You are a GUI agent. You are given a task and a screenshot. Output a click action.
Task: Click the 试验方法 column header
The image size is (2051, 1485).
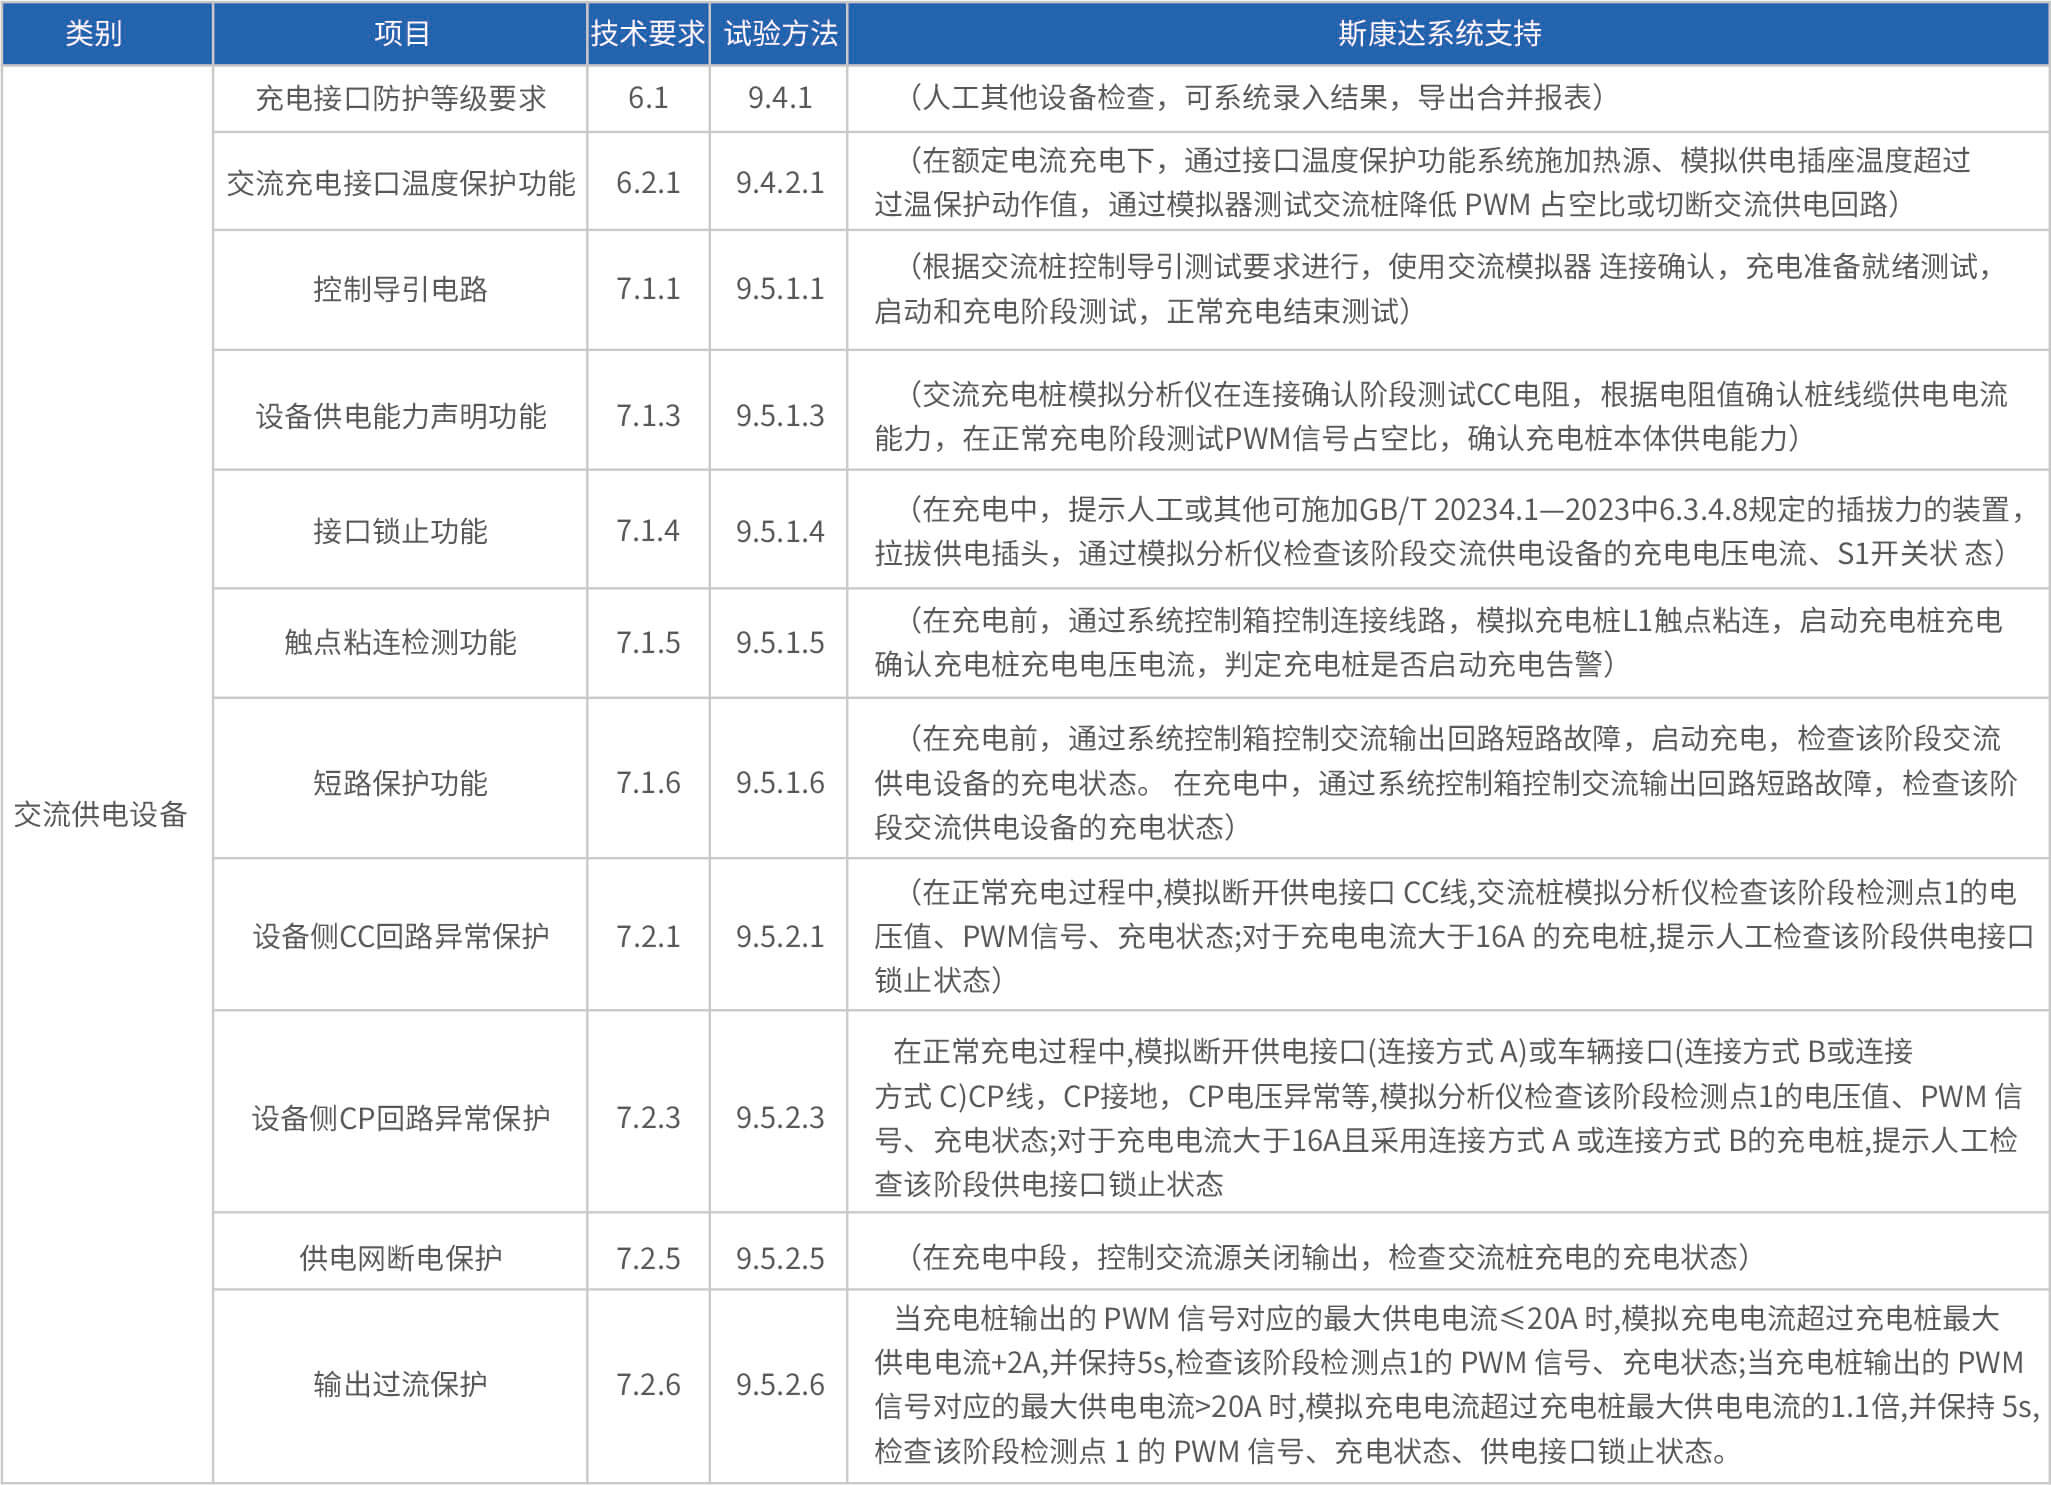point(780,34)
